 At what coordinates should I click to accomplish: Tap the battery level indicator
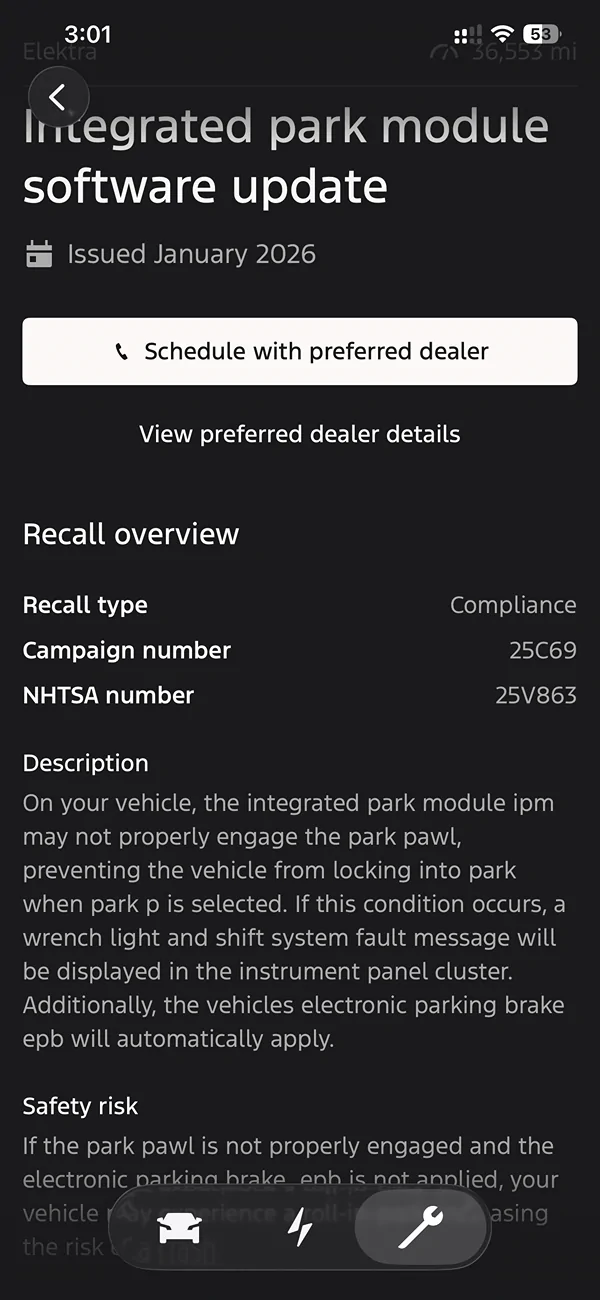(x=542, y=35)
